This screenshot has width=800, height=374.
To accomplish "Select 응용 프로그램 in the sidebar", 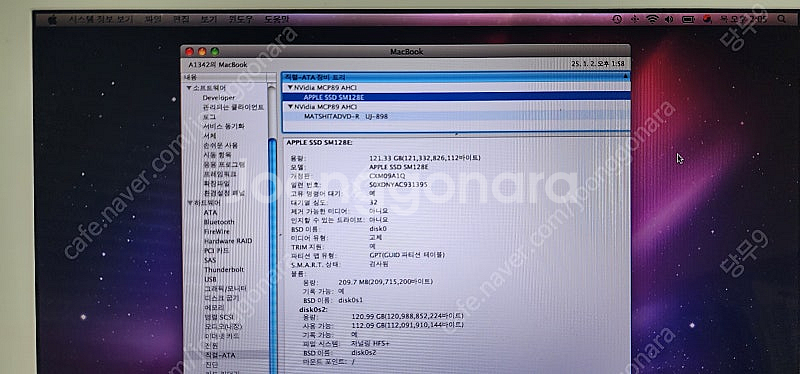I will pos(224,165).
